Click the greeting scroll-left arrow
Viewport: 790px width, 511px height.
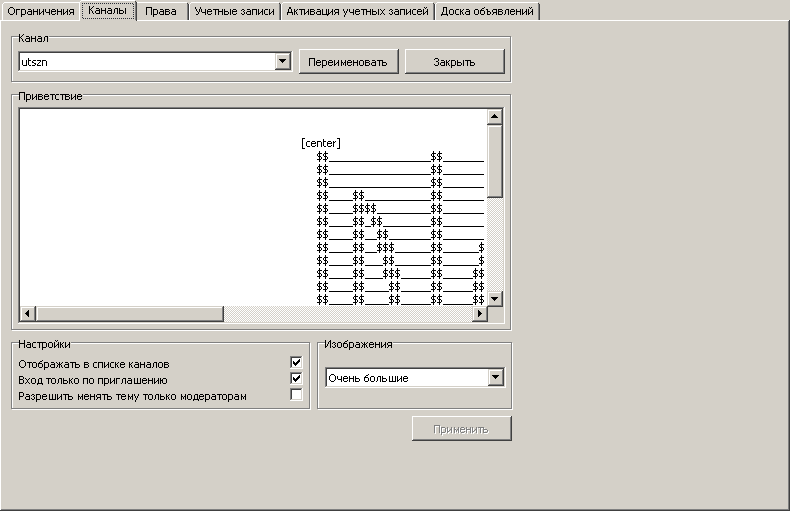point(27,314)
